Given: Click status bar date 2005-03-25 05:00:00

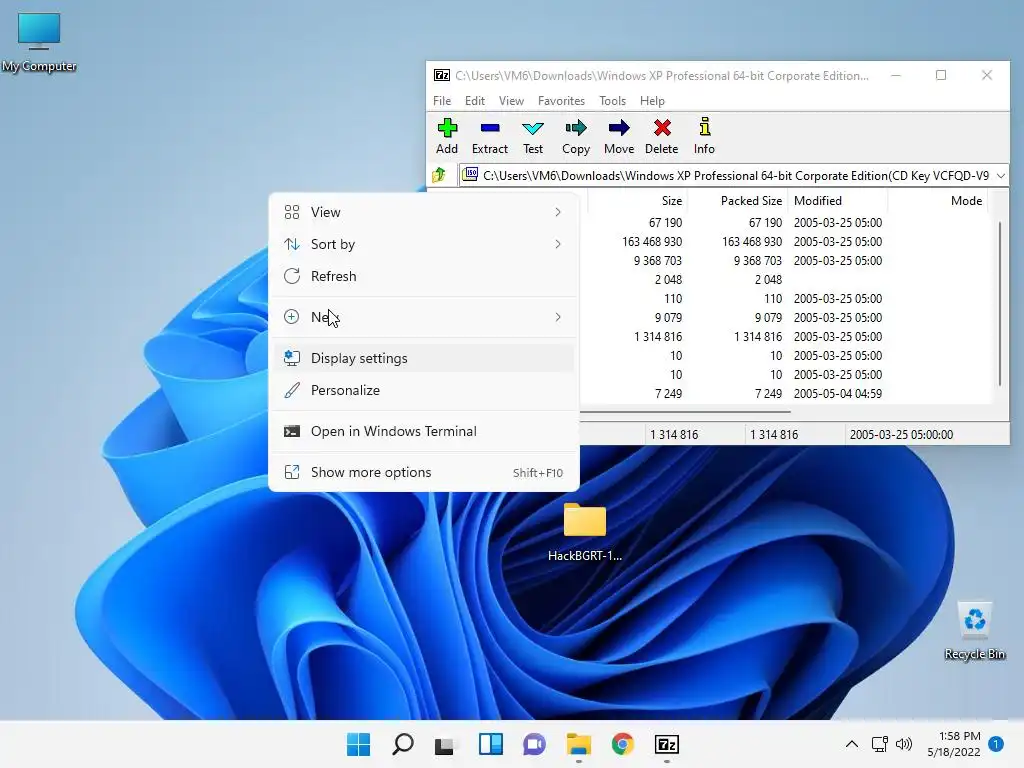Looking at the screenshot, I should 901,434.
